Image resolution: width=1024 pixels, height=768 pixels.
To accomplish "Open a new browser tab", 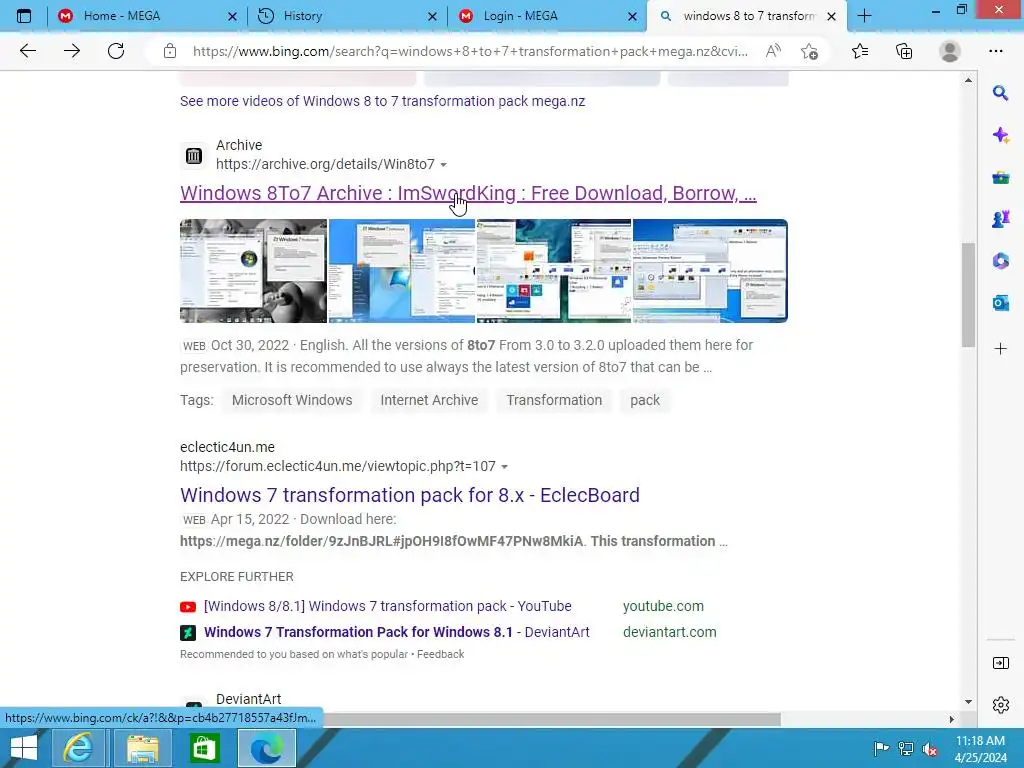I will tap(864, 16).
